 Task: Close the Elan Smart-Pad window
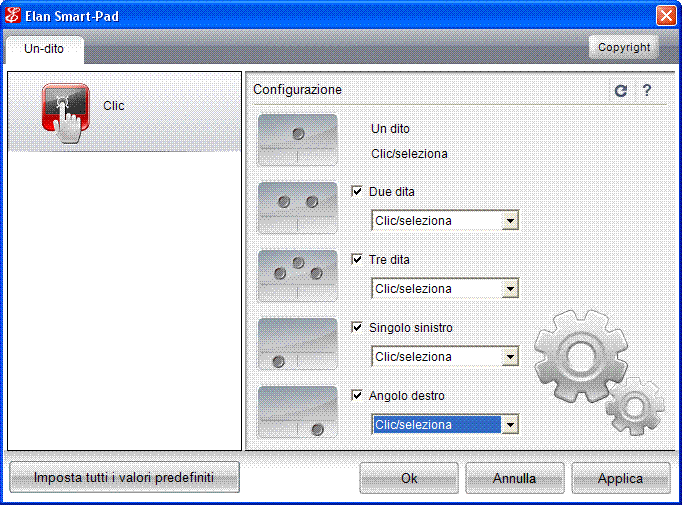[x=666, y=16]
